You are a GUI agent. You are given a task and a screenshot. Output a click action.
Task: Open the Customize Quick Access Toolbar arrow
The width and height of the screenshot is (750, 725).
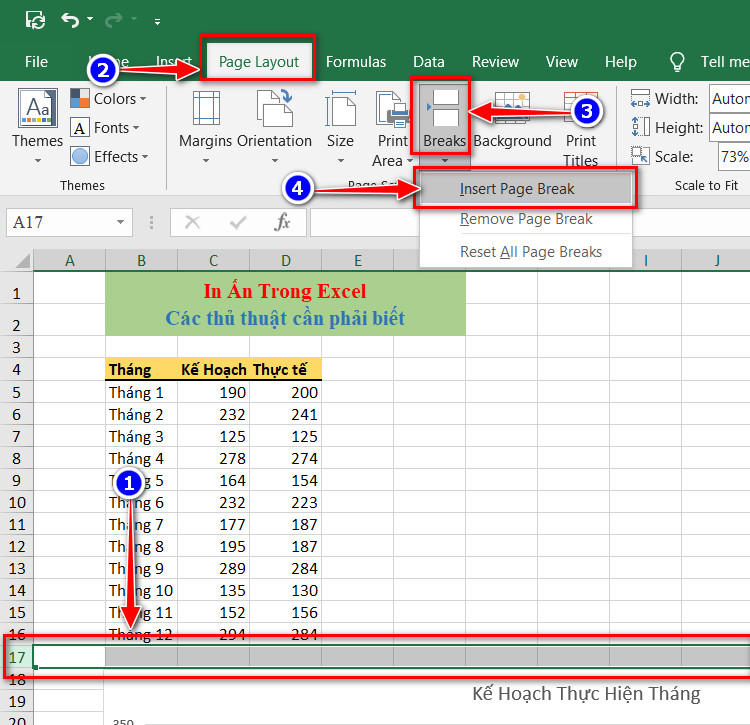coord(157,22)
